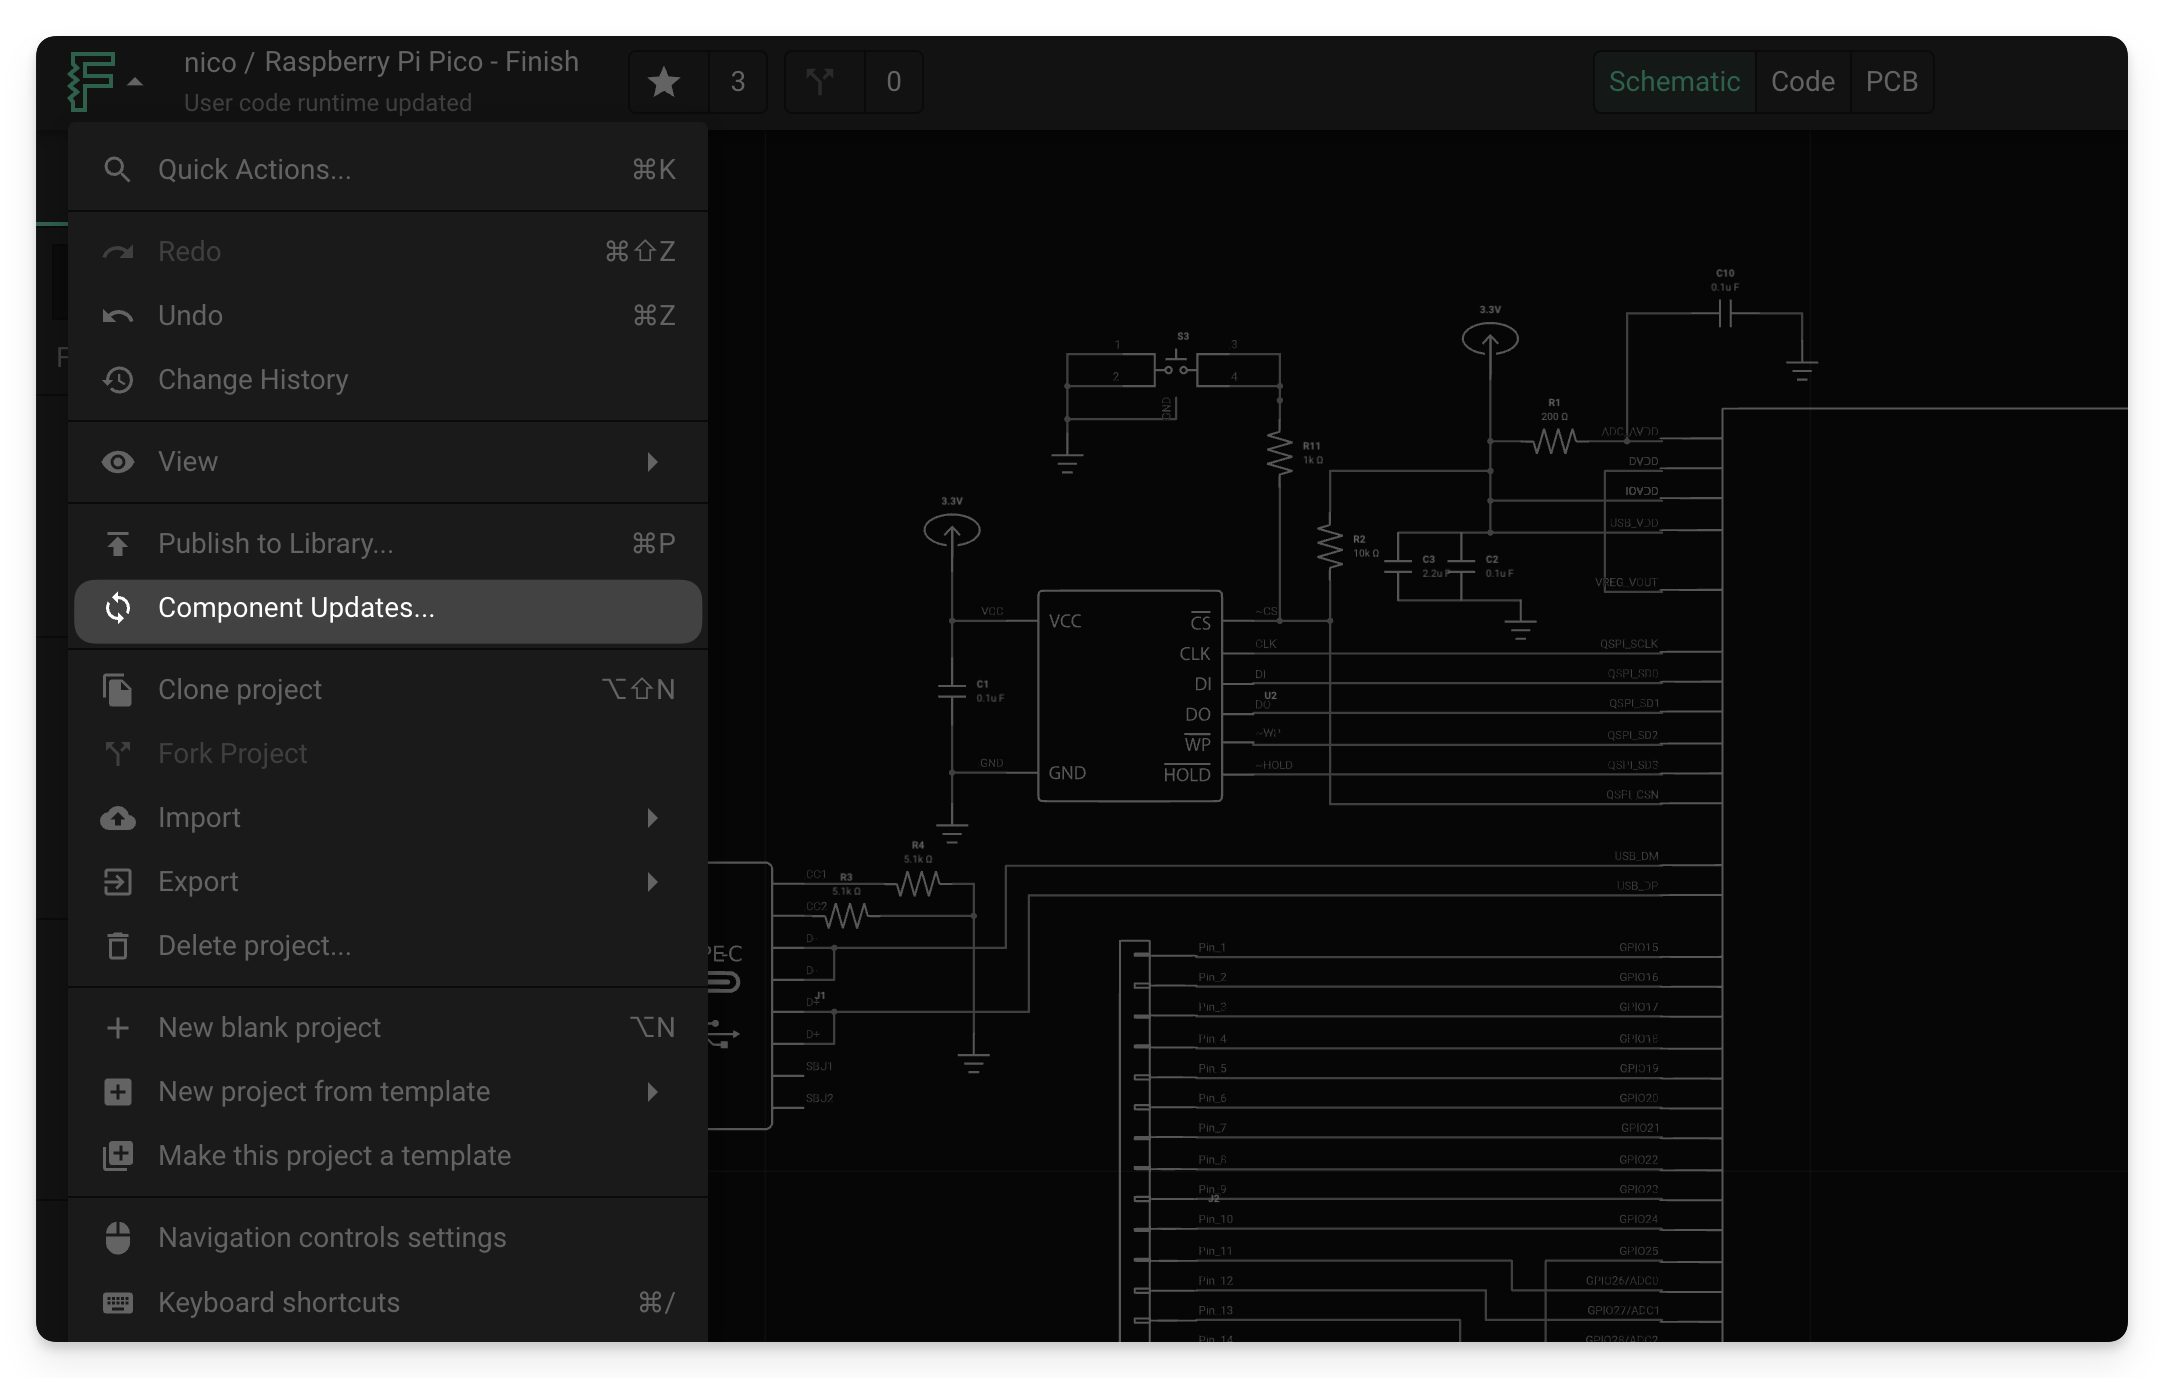Choose Publish to Library...
Screen dimensions: 2164x1378
pos(388,544)
